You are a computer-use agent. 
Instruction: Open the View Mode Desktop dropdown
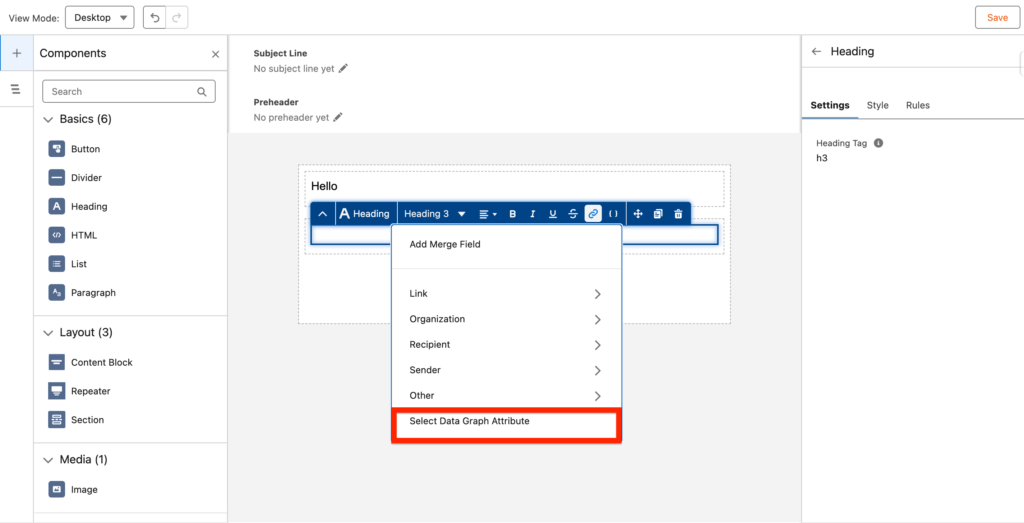pyautogui.click(x=100, y=18)
